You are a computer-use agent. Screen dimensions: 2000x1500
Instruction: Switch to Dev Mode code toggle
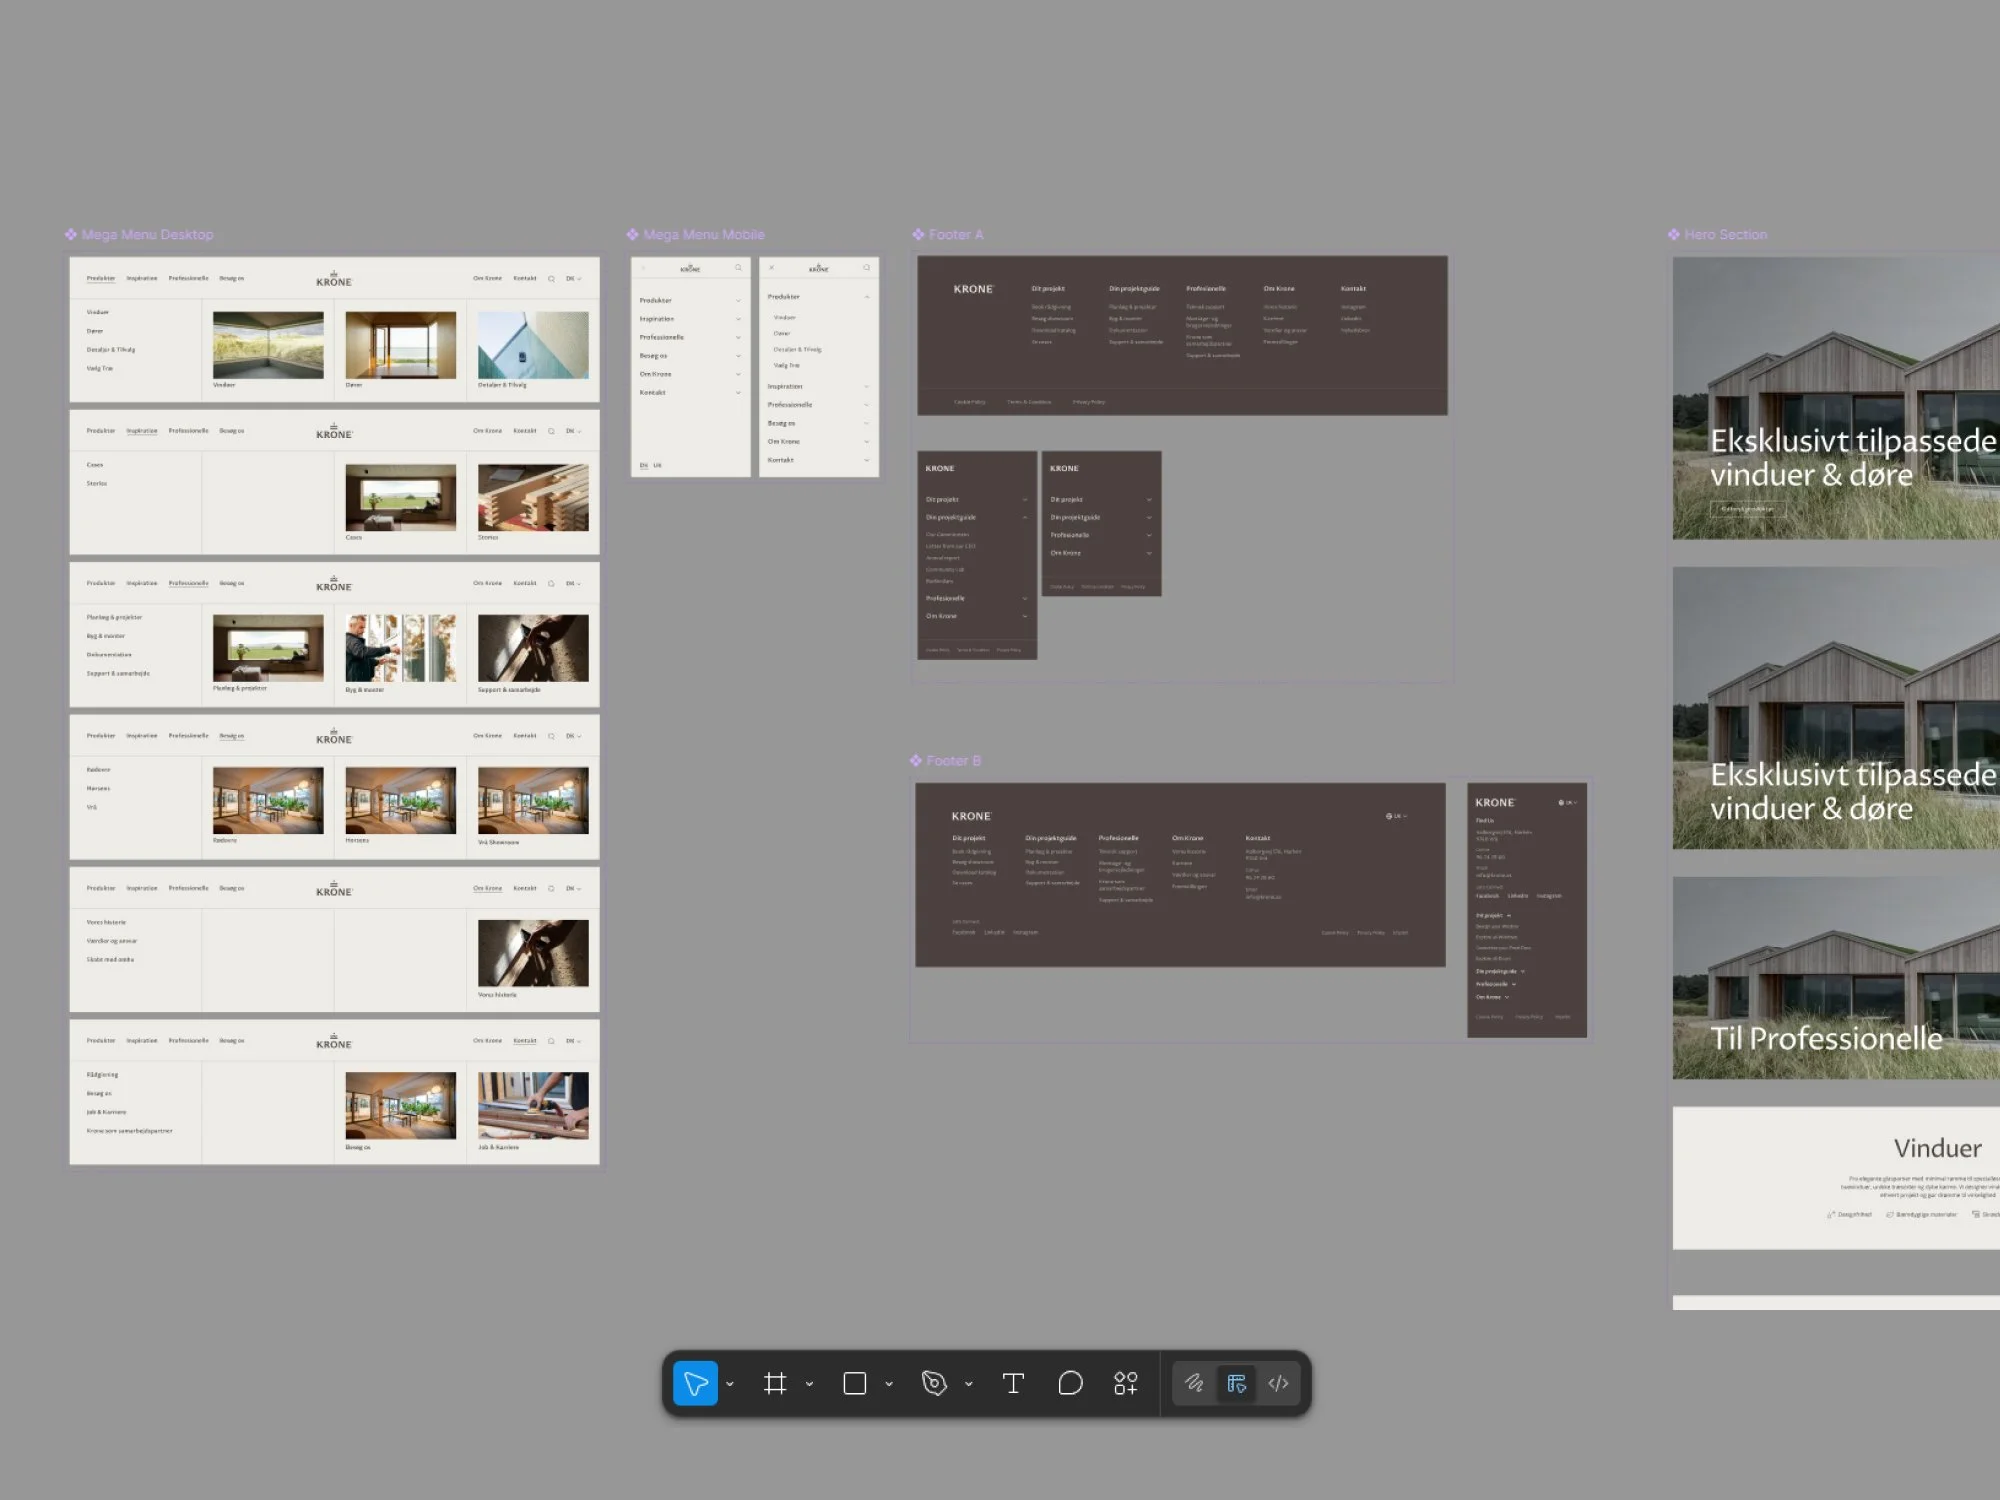coord(1278,1384)
